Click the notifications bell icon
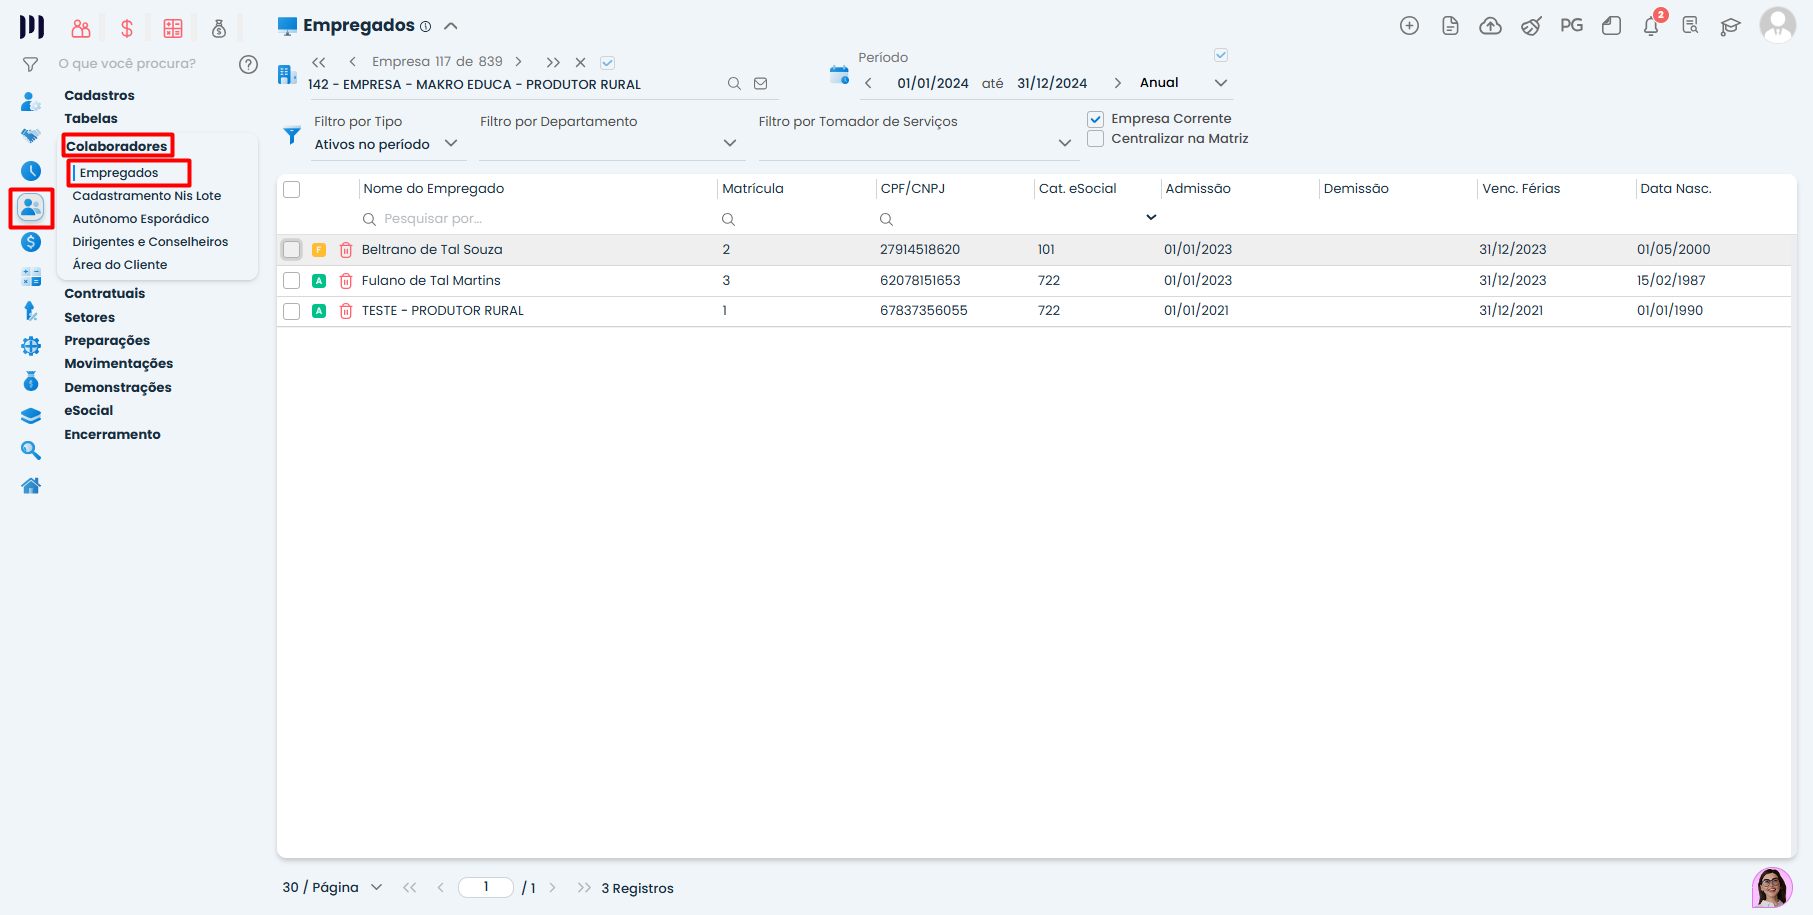 1650,27
